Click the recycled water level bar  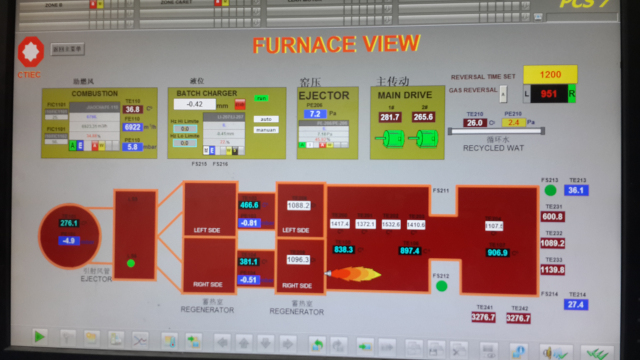tap(496, 131)
